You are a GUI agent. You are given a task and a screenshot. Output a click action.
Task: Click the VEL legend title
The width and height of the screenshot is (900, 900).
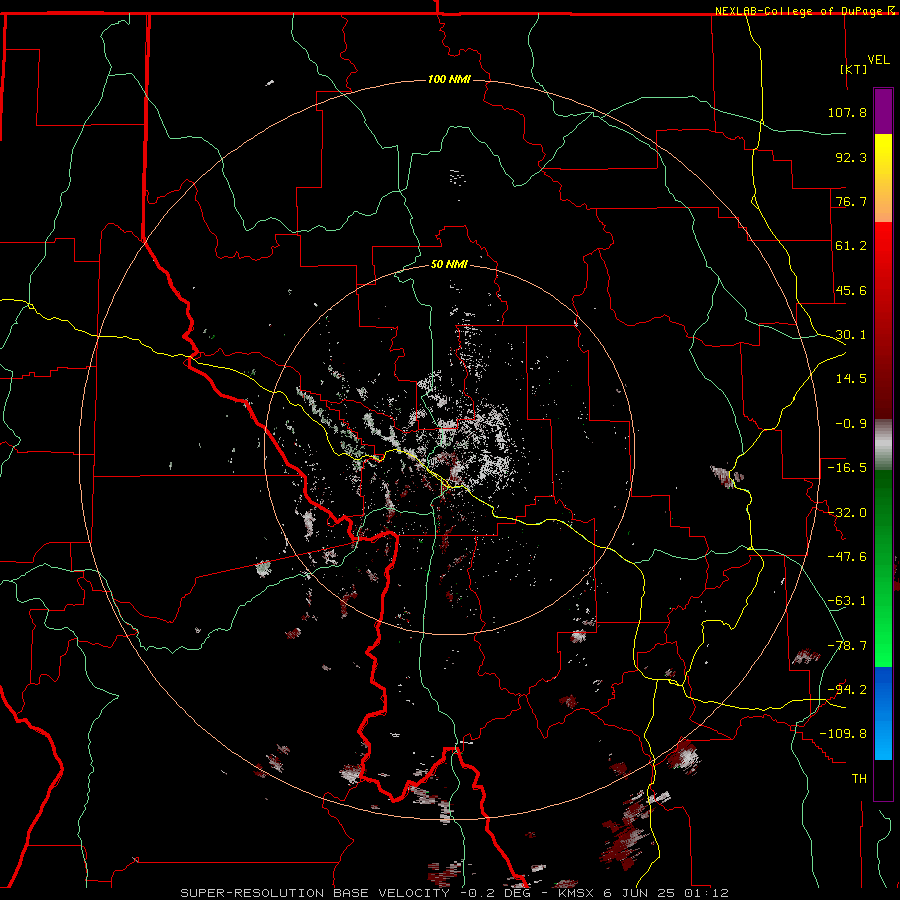[878, 60]
